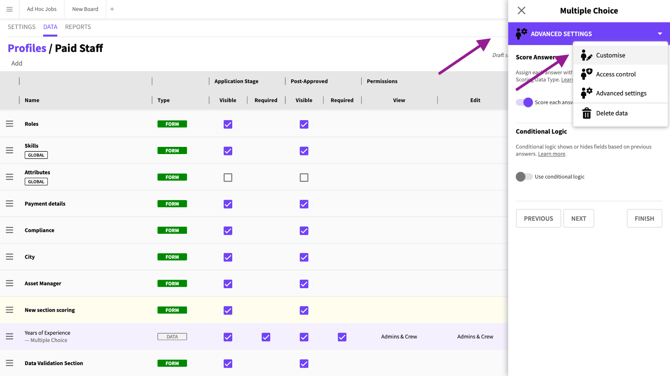The image size is (670, 376).
Task: Open the Learn more link under Conditional Logic
Action: tap(551, 154)
